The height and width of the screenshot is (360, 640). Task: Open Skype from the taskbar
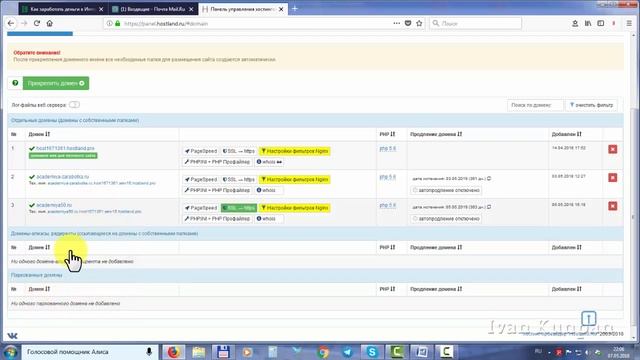tap(372, 352)
